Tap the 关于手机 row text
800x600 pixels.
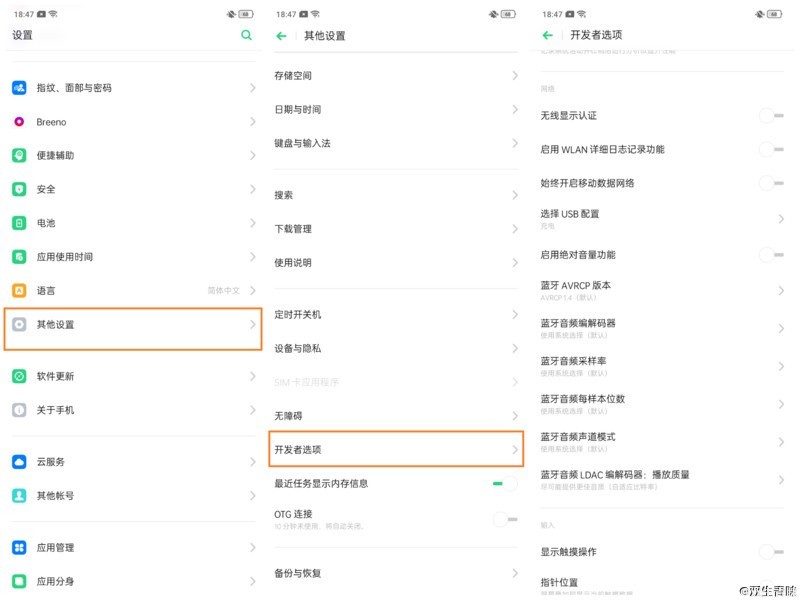tap(55, 410)
